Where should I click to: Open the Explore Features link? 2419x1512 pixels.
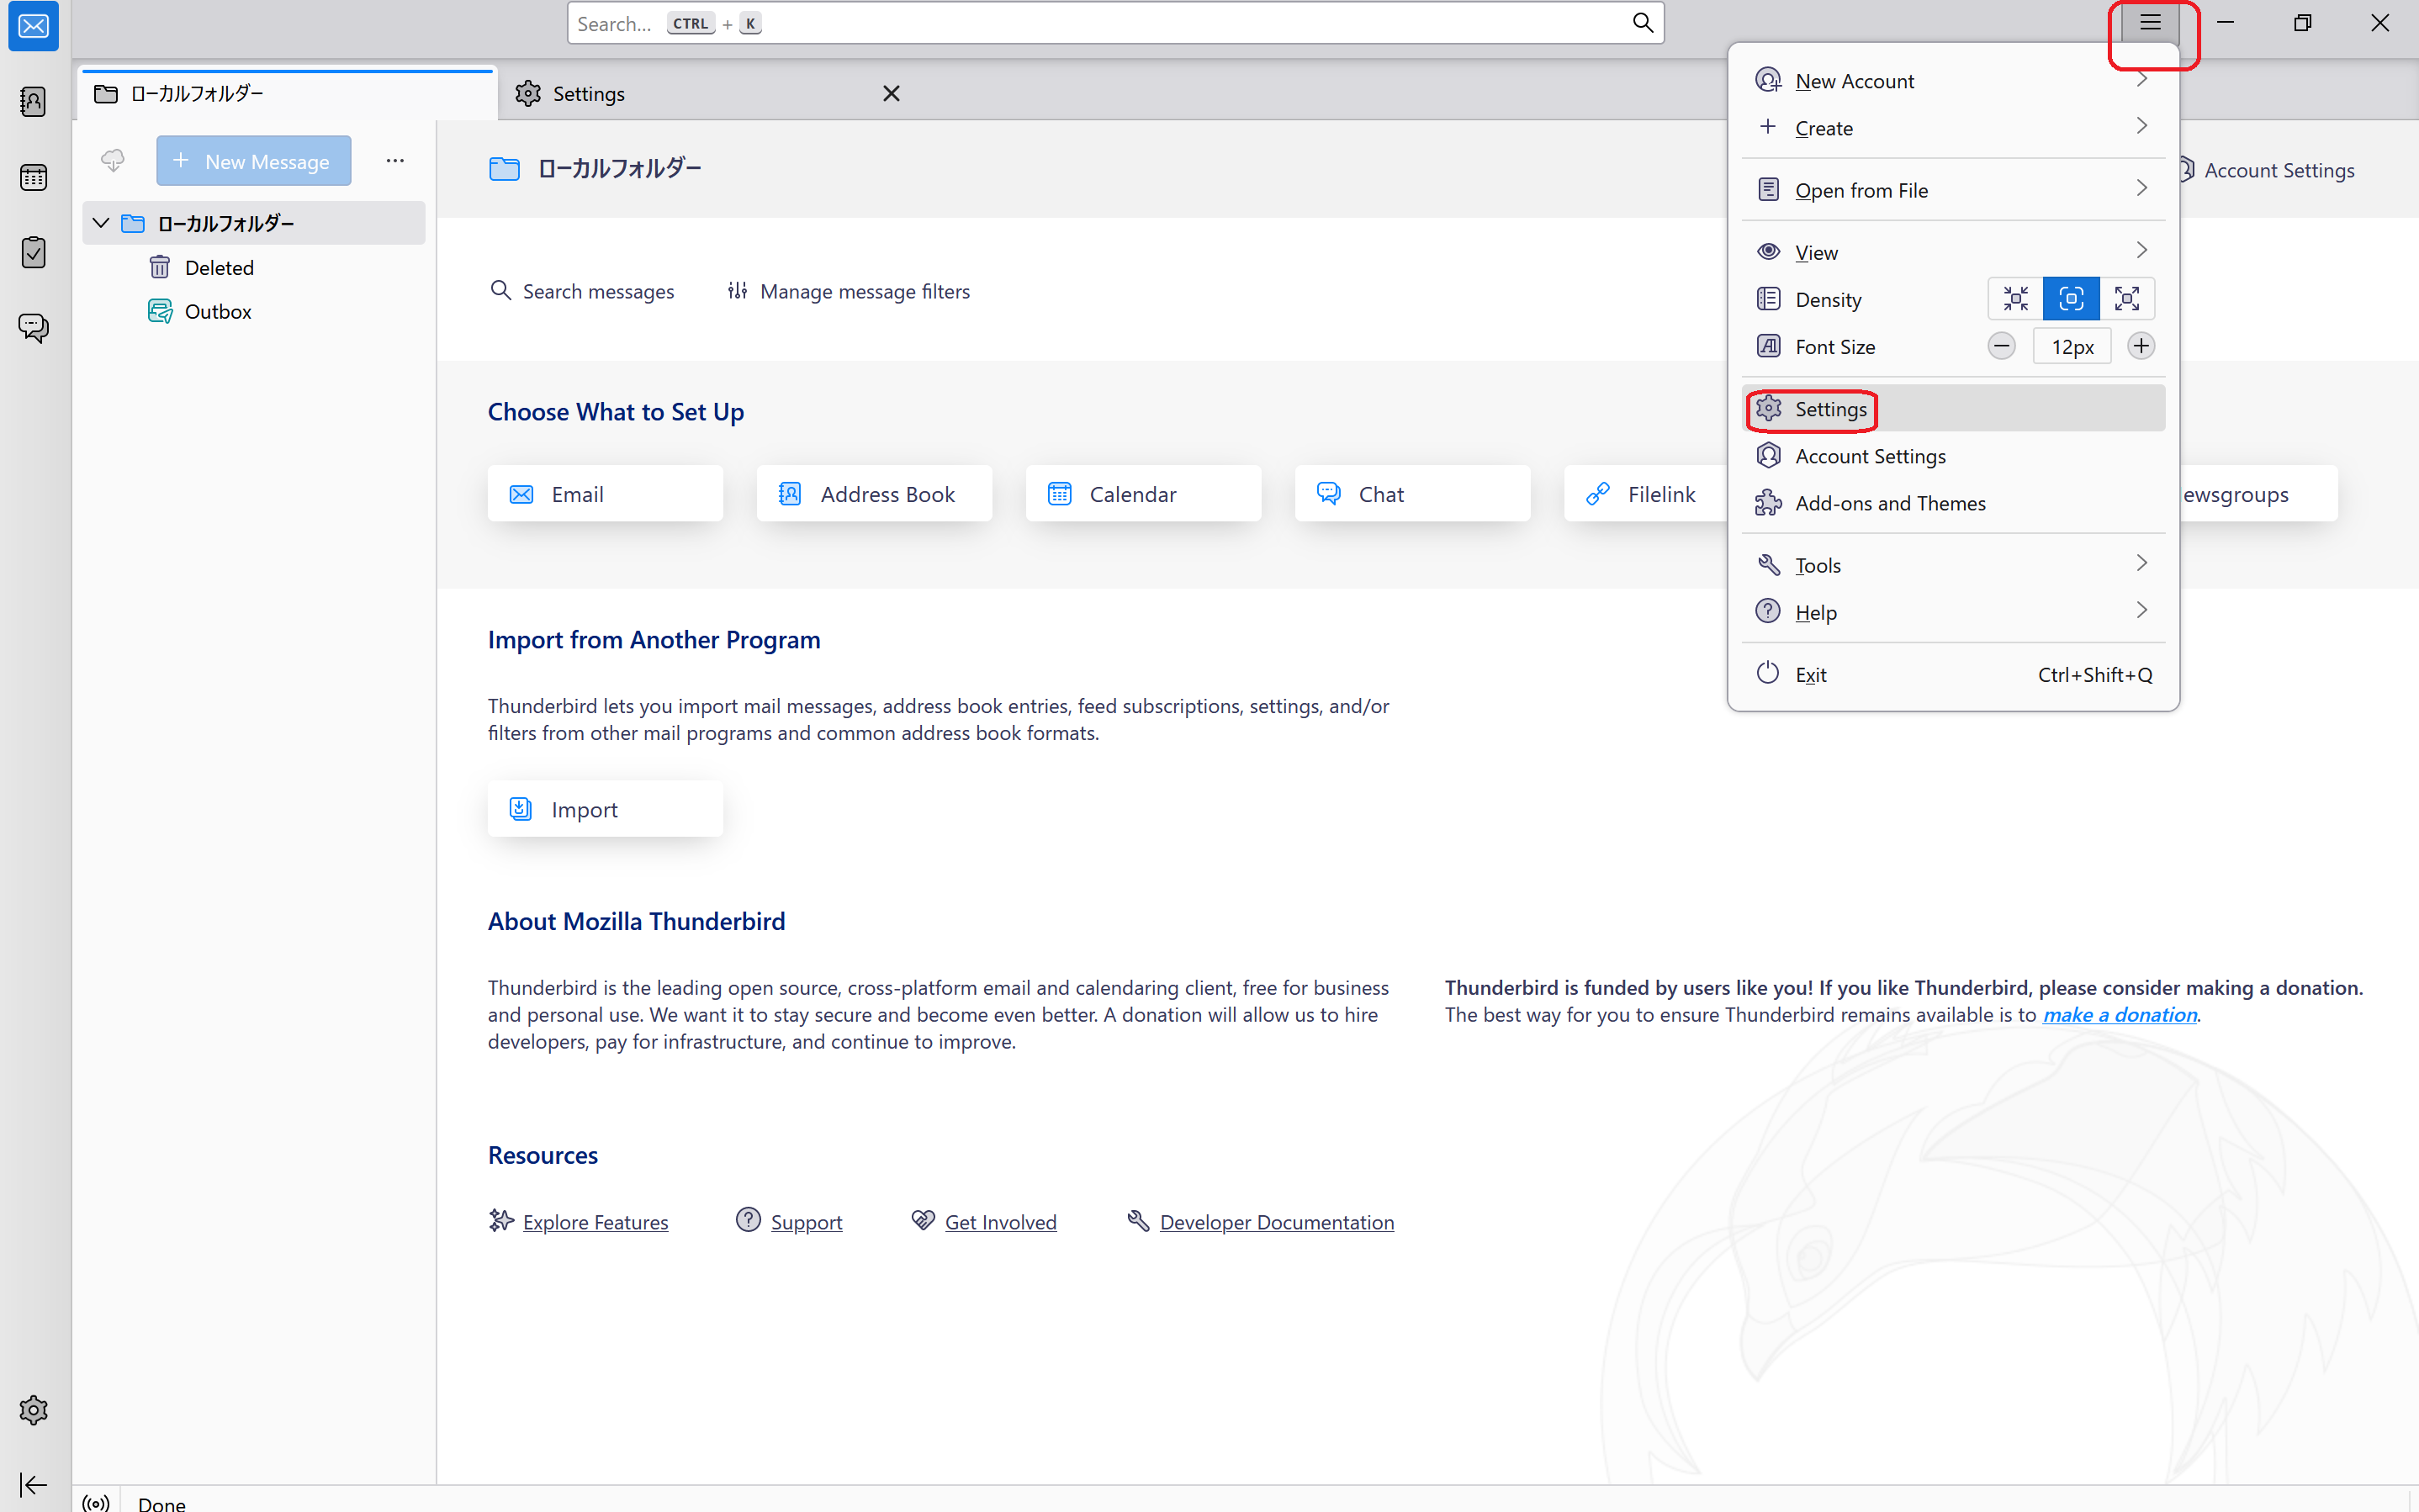pyautogui.click(x=595, y=1221)
